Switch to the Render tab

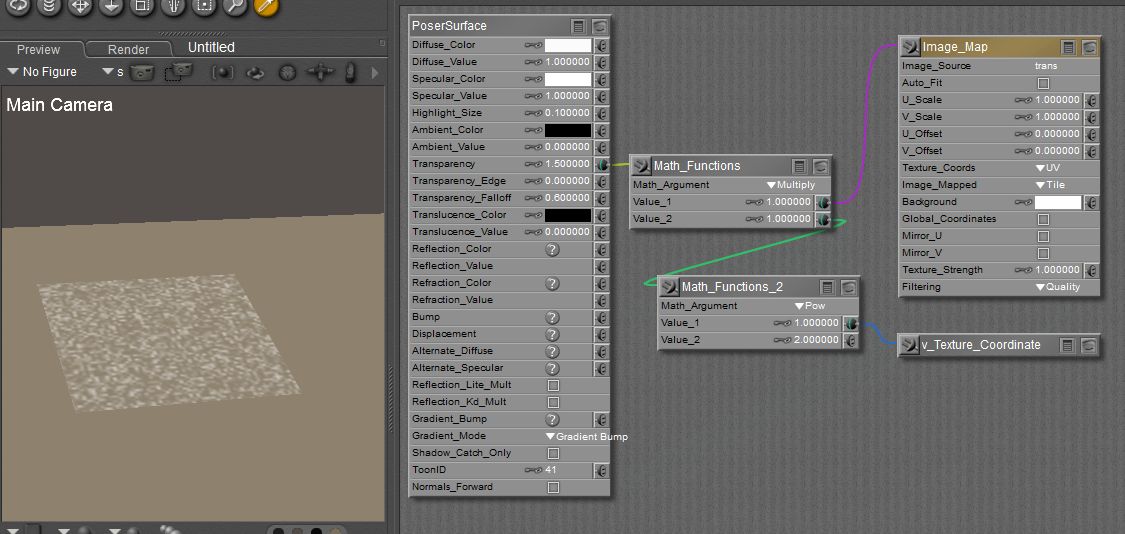tap(128, 50)
